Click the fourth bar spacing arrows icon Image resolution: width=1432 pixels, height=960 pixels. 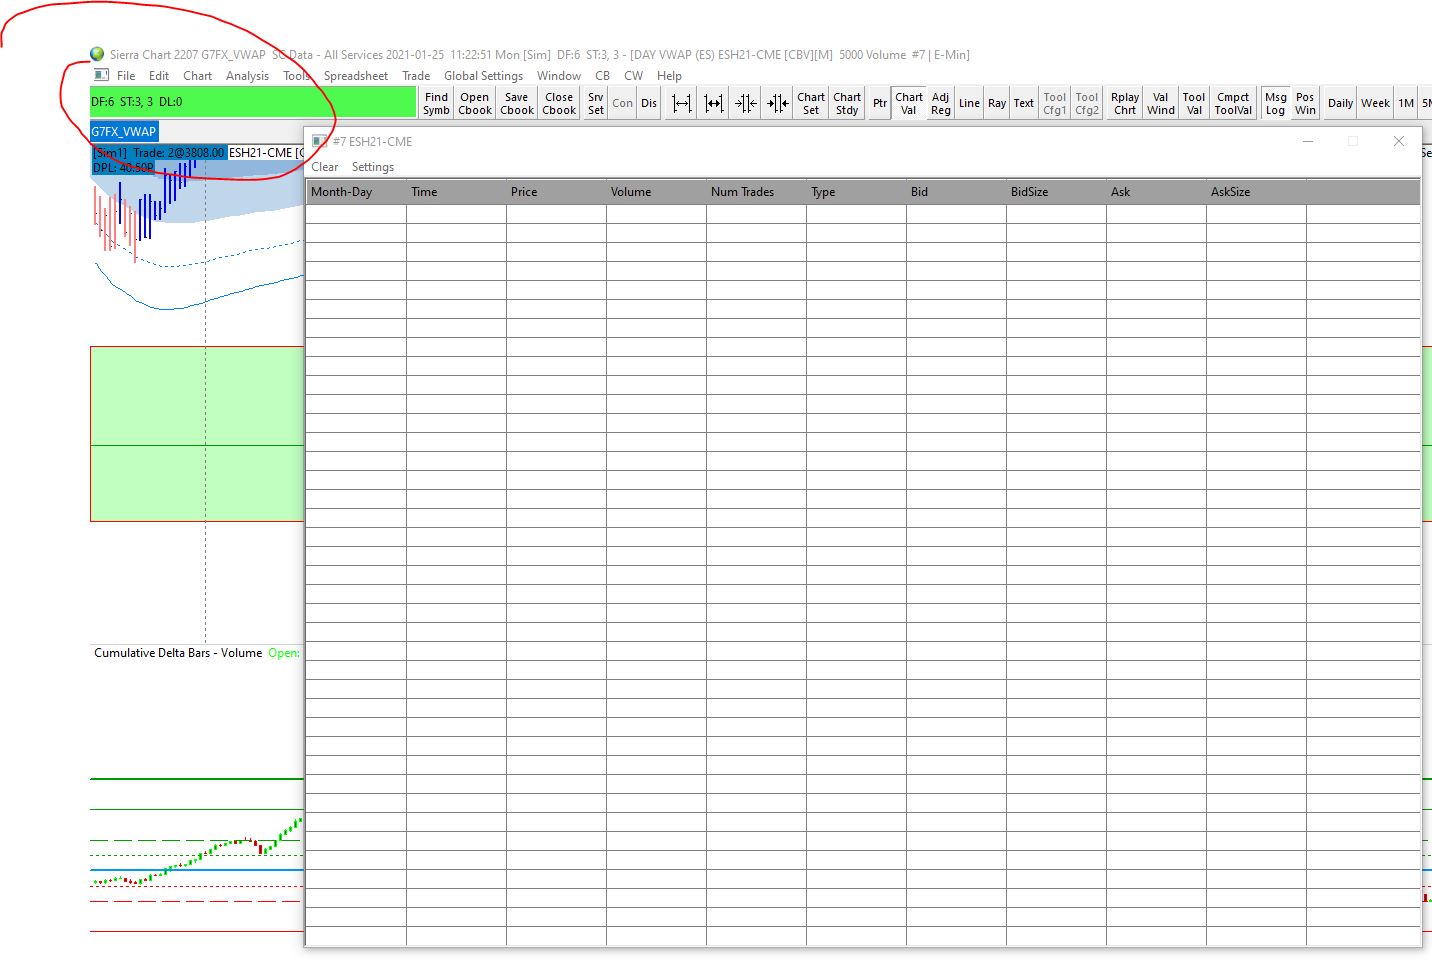tap(778, 103)
